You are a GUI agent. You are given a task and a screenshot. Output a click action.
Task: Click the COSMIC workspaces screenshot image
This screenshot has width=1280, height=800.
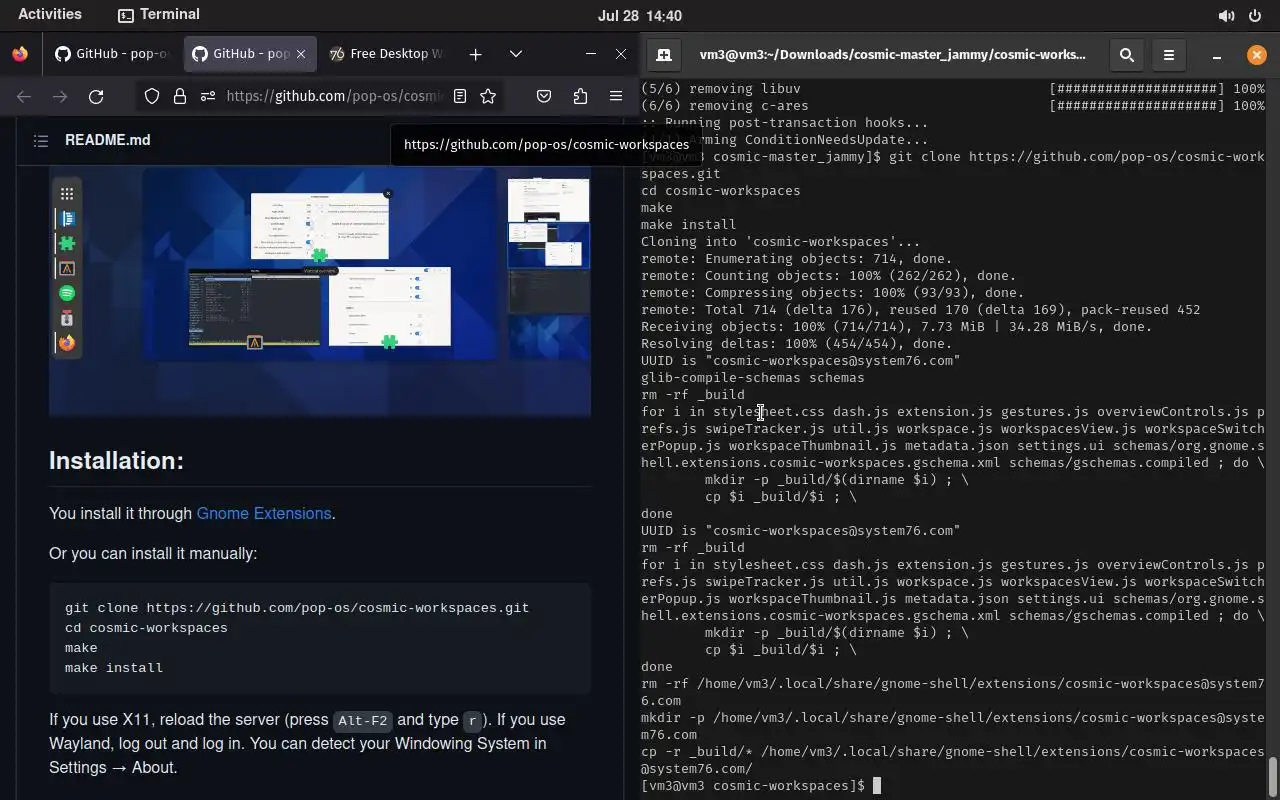pyautogui.click(x=320, y=291)
